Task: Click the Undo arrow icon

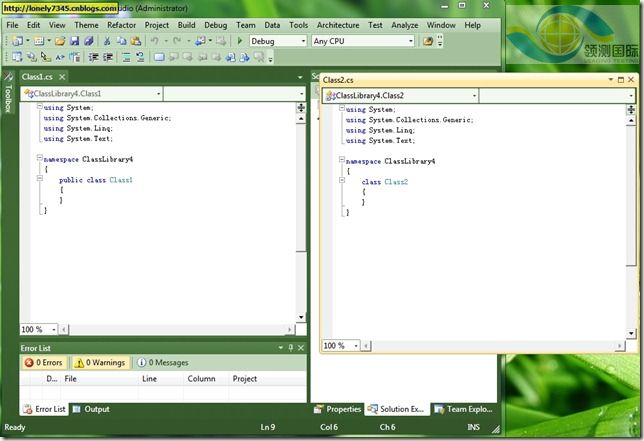Action: tap(154, 41)
